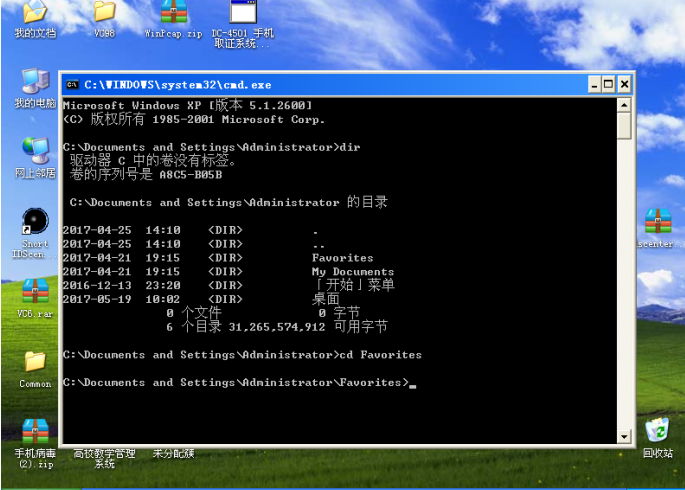Click the cmd.exe title bar system icon

point(73,85)
